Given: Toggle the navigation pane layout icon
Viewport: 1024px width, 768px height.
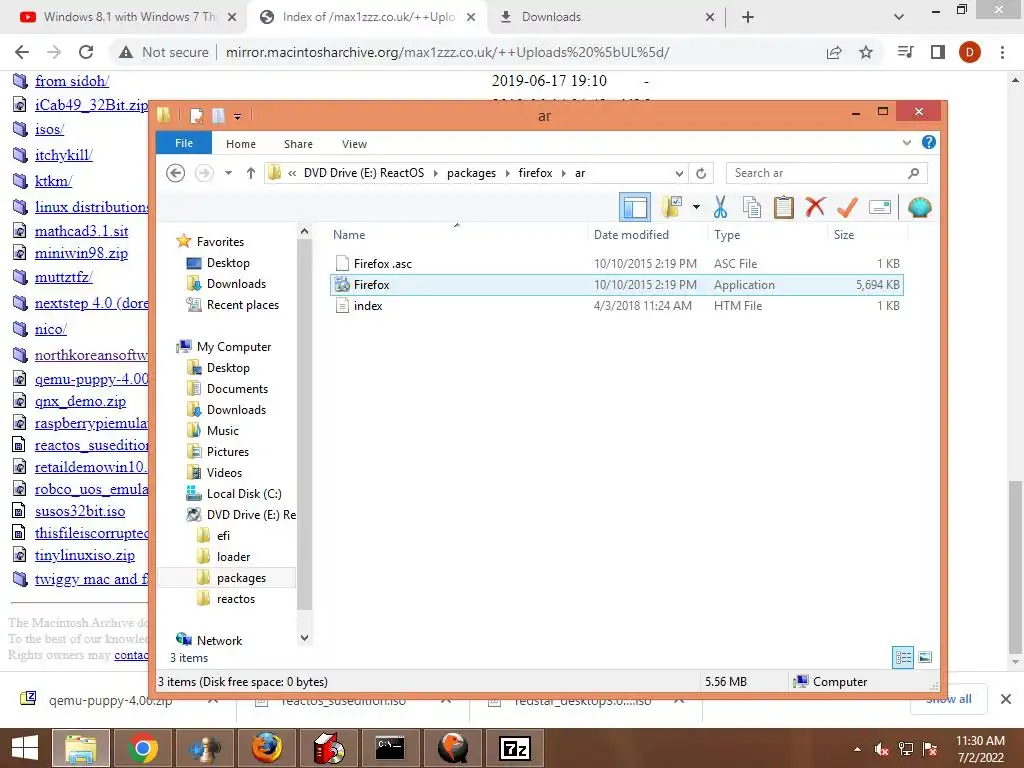Looking at the screenshot, I should [x=635, y=208].
